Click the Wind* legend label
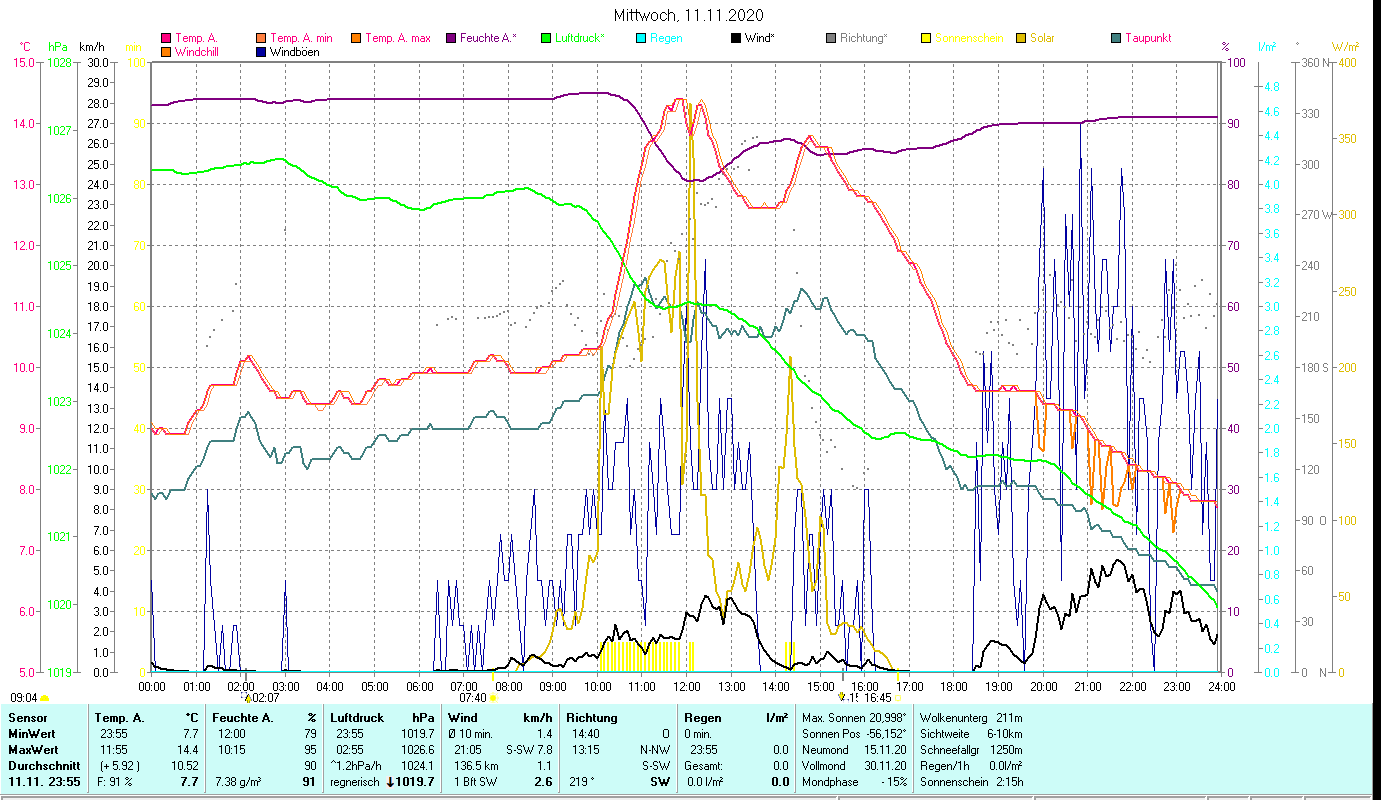The height and width of the screenshot is (800, 1381). [762, 38]
